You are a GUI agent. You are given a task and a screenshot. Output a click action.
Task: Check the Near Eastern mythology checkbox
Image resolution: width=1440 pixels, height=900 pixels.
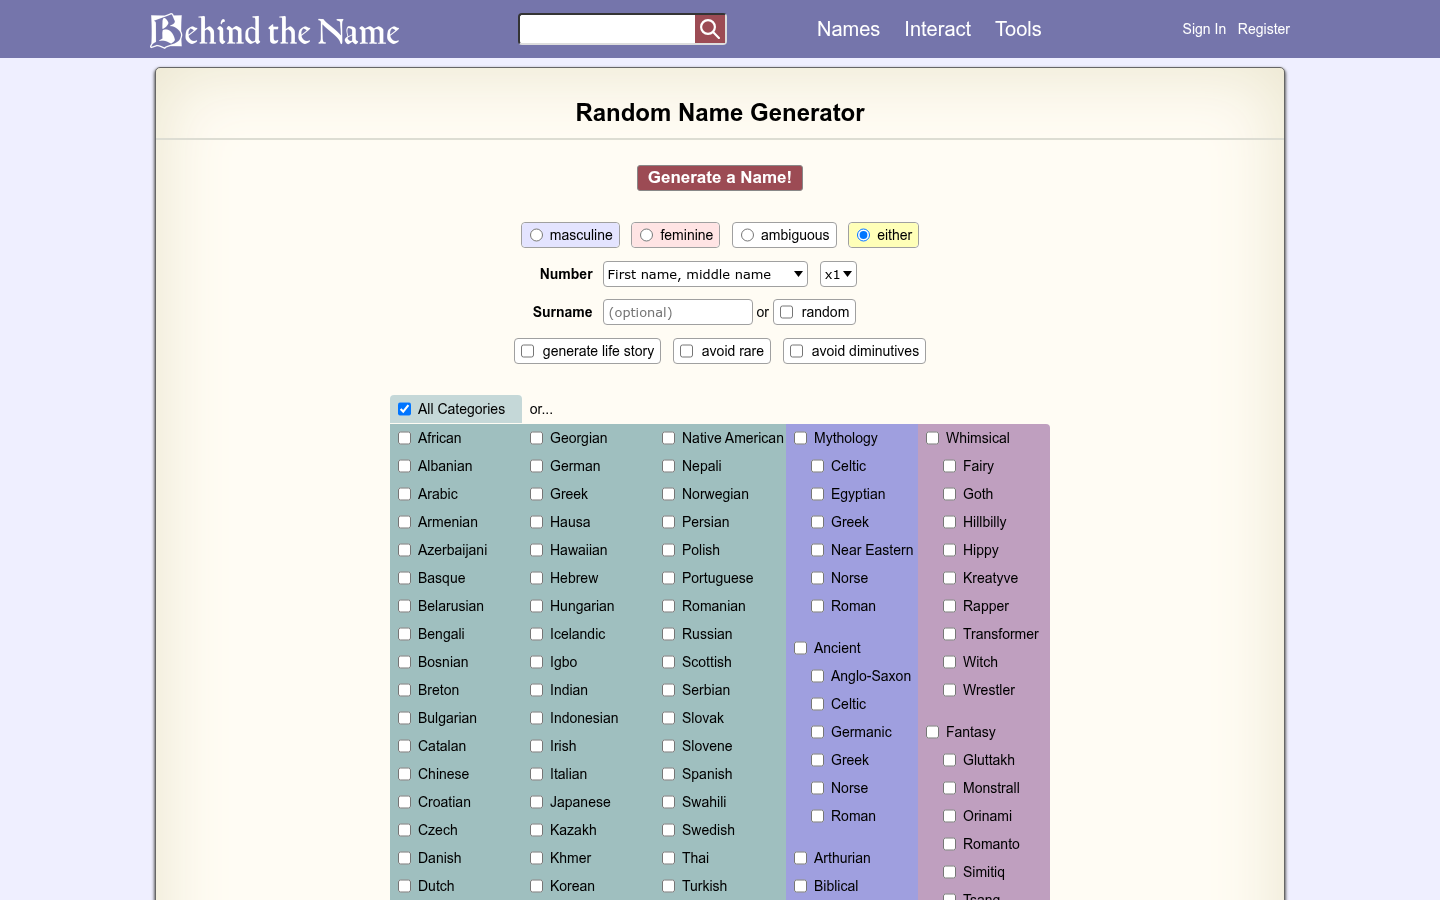tap(818, 550)
